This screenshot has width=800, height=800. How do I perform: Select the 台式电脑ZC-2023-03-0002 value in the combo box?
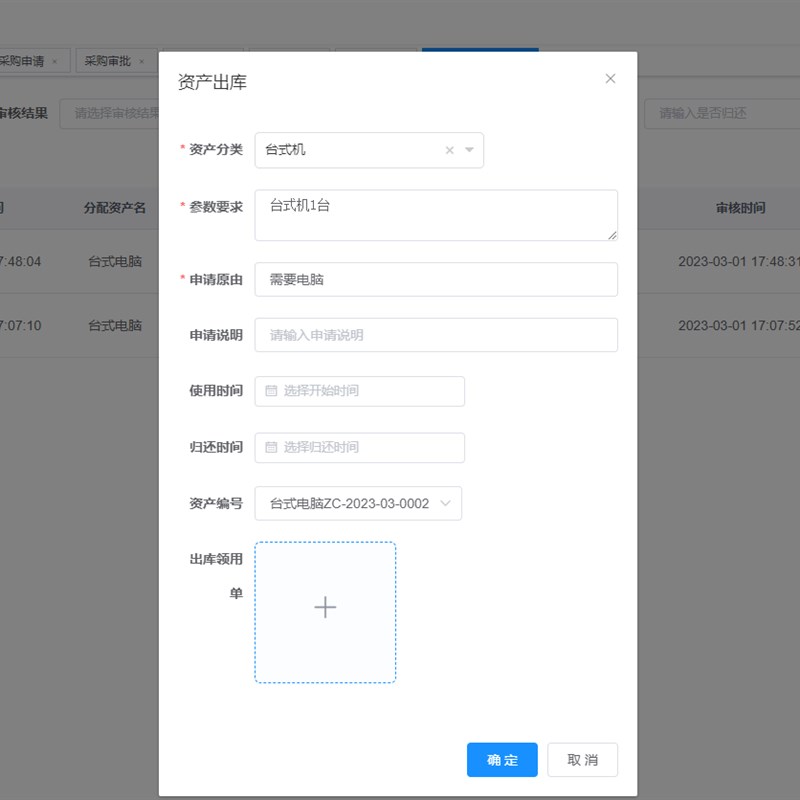pos(358,504)
